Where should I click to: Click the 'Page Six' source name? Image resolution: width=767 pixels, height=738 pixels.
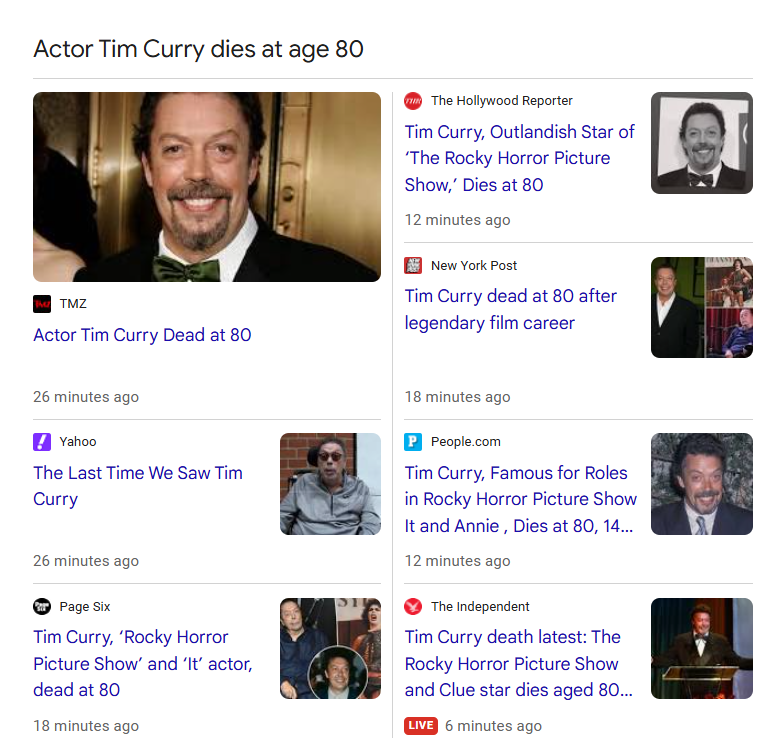[85, 606]
